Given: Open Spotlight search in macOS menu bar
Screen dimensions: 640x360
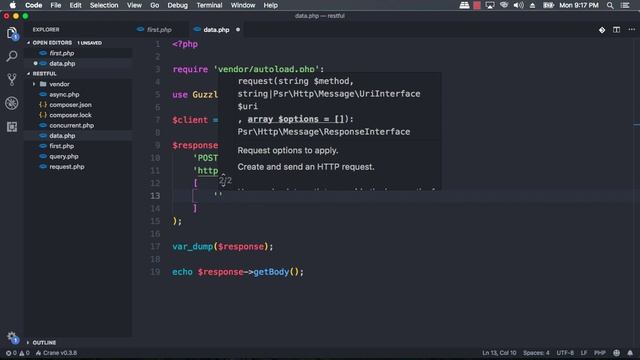Looking at the screenshot, I should point(610,5).
